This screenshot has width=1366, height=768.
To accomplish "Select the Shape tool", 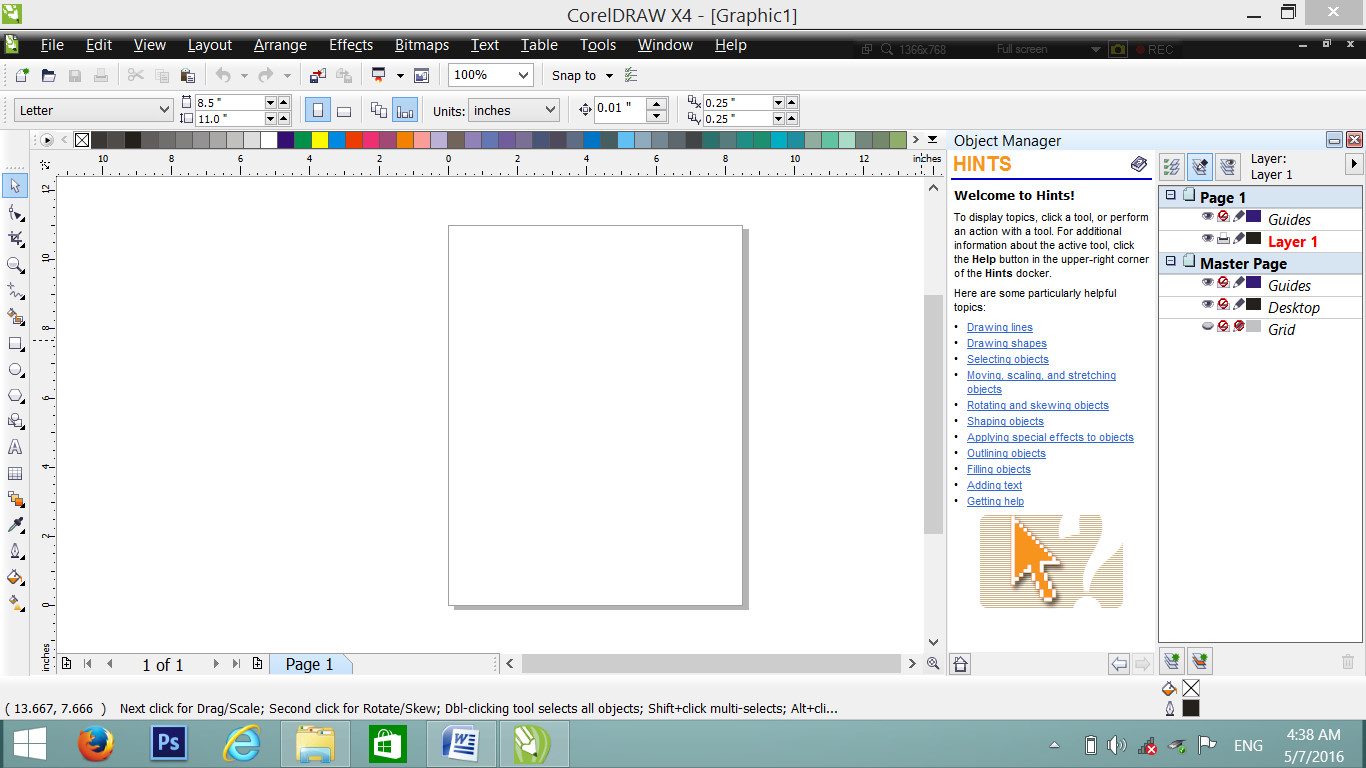I will (15, 212).
